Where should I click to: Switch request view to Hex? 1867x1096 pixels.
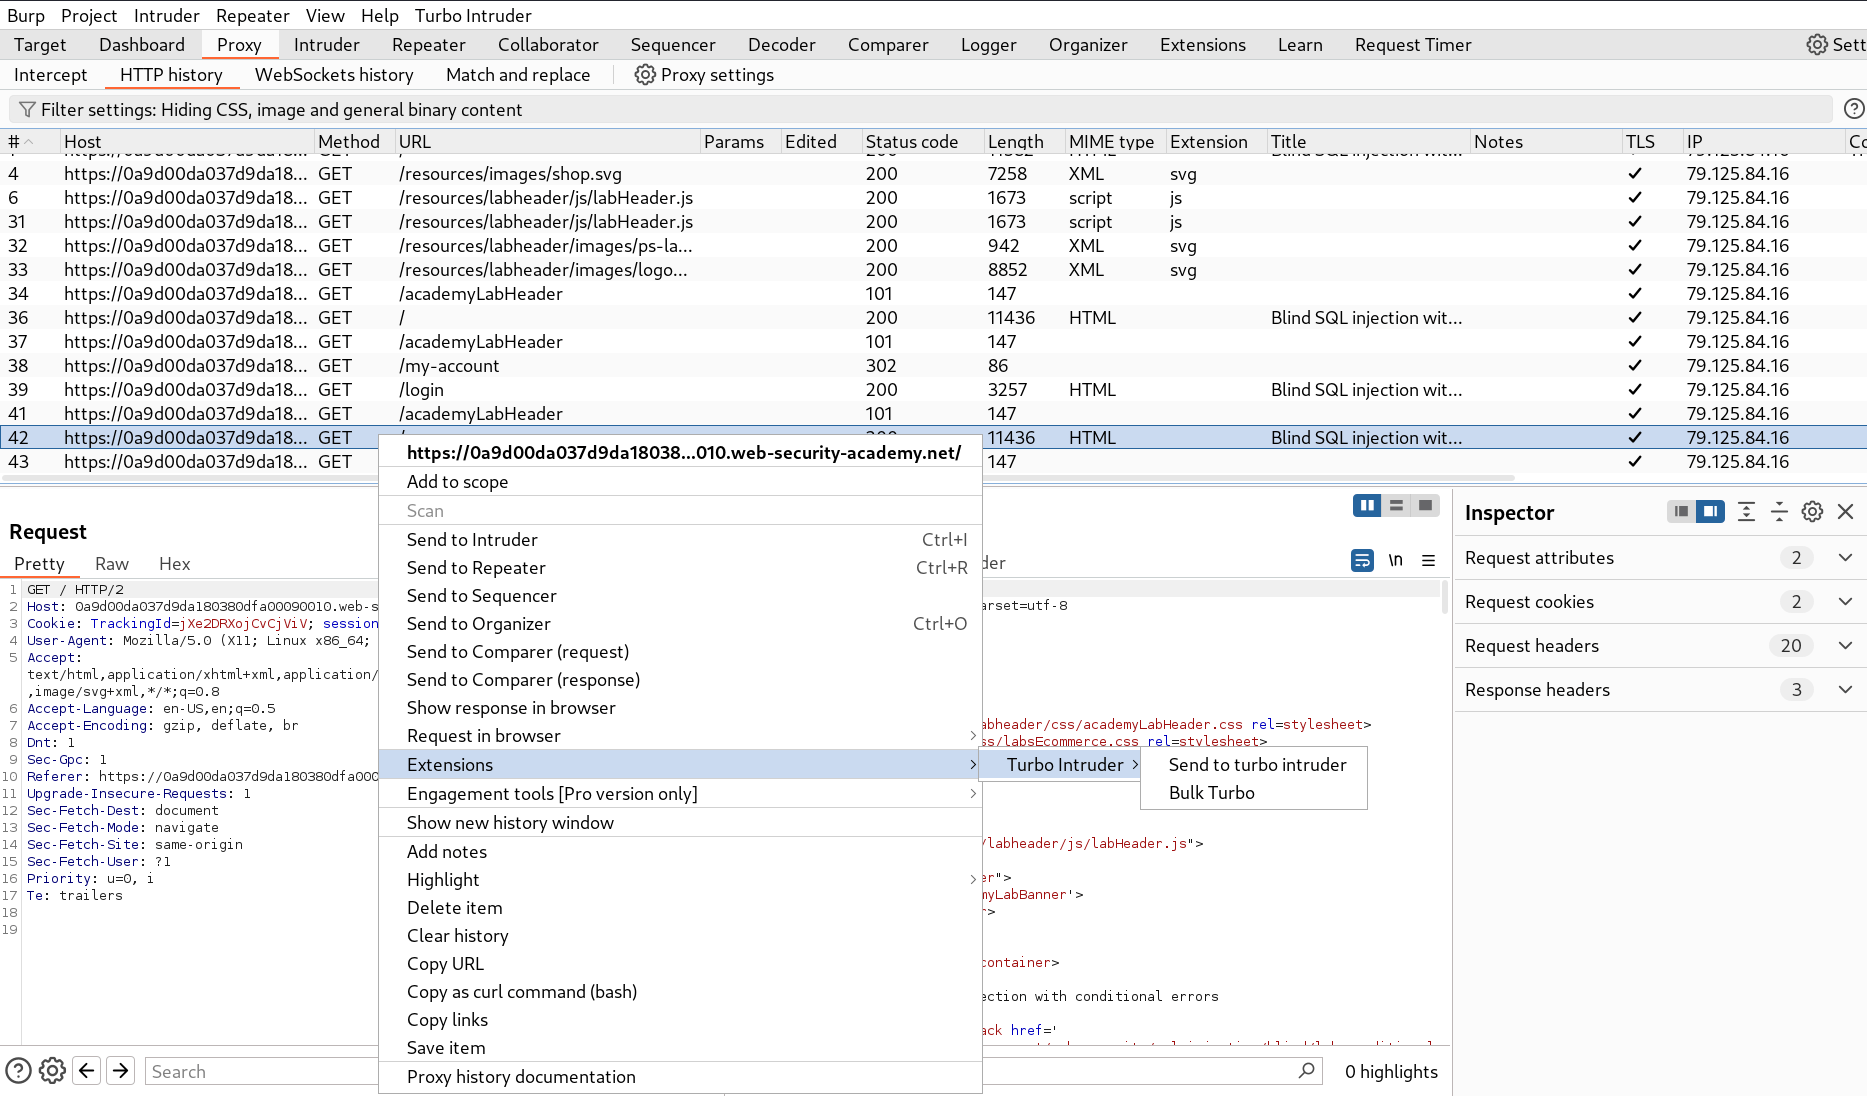click(x=174, y=564)
